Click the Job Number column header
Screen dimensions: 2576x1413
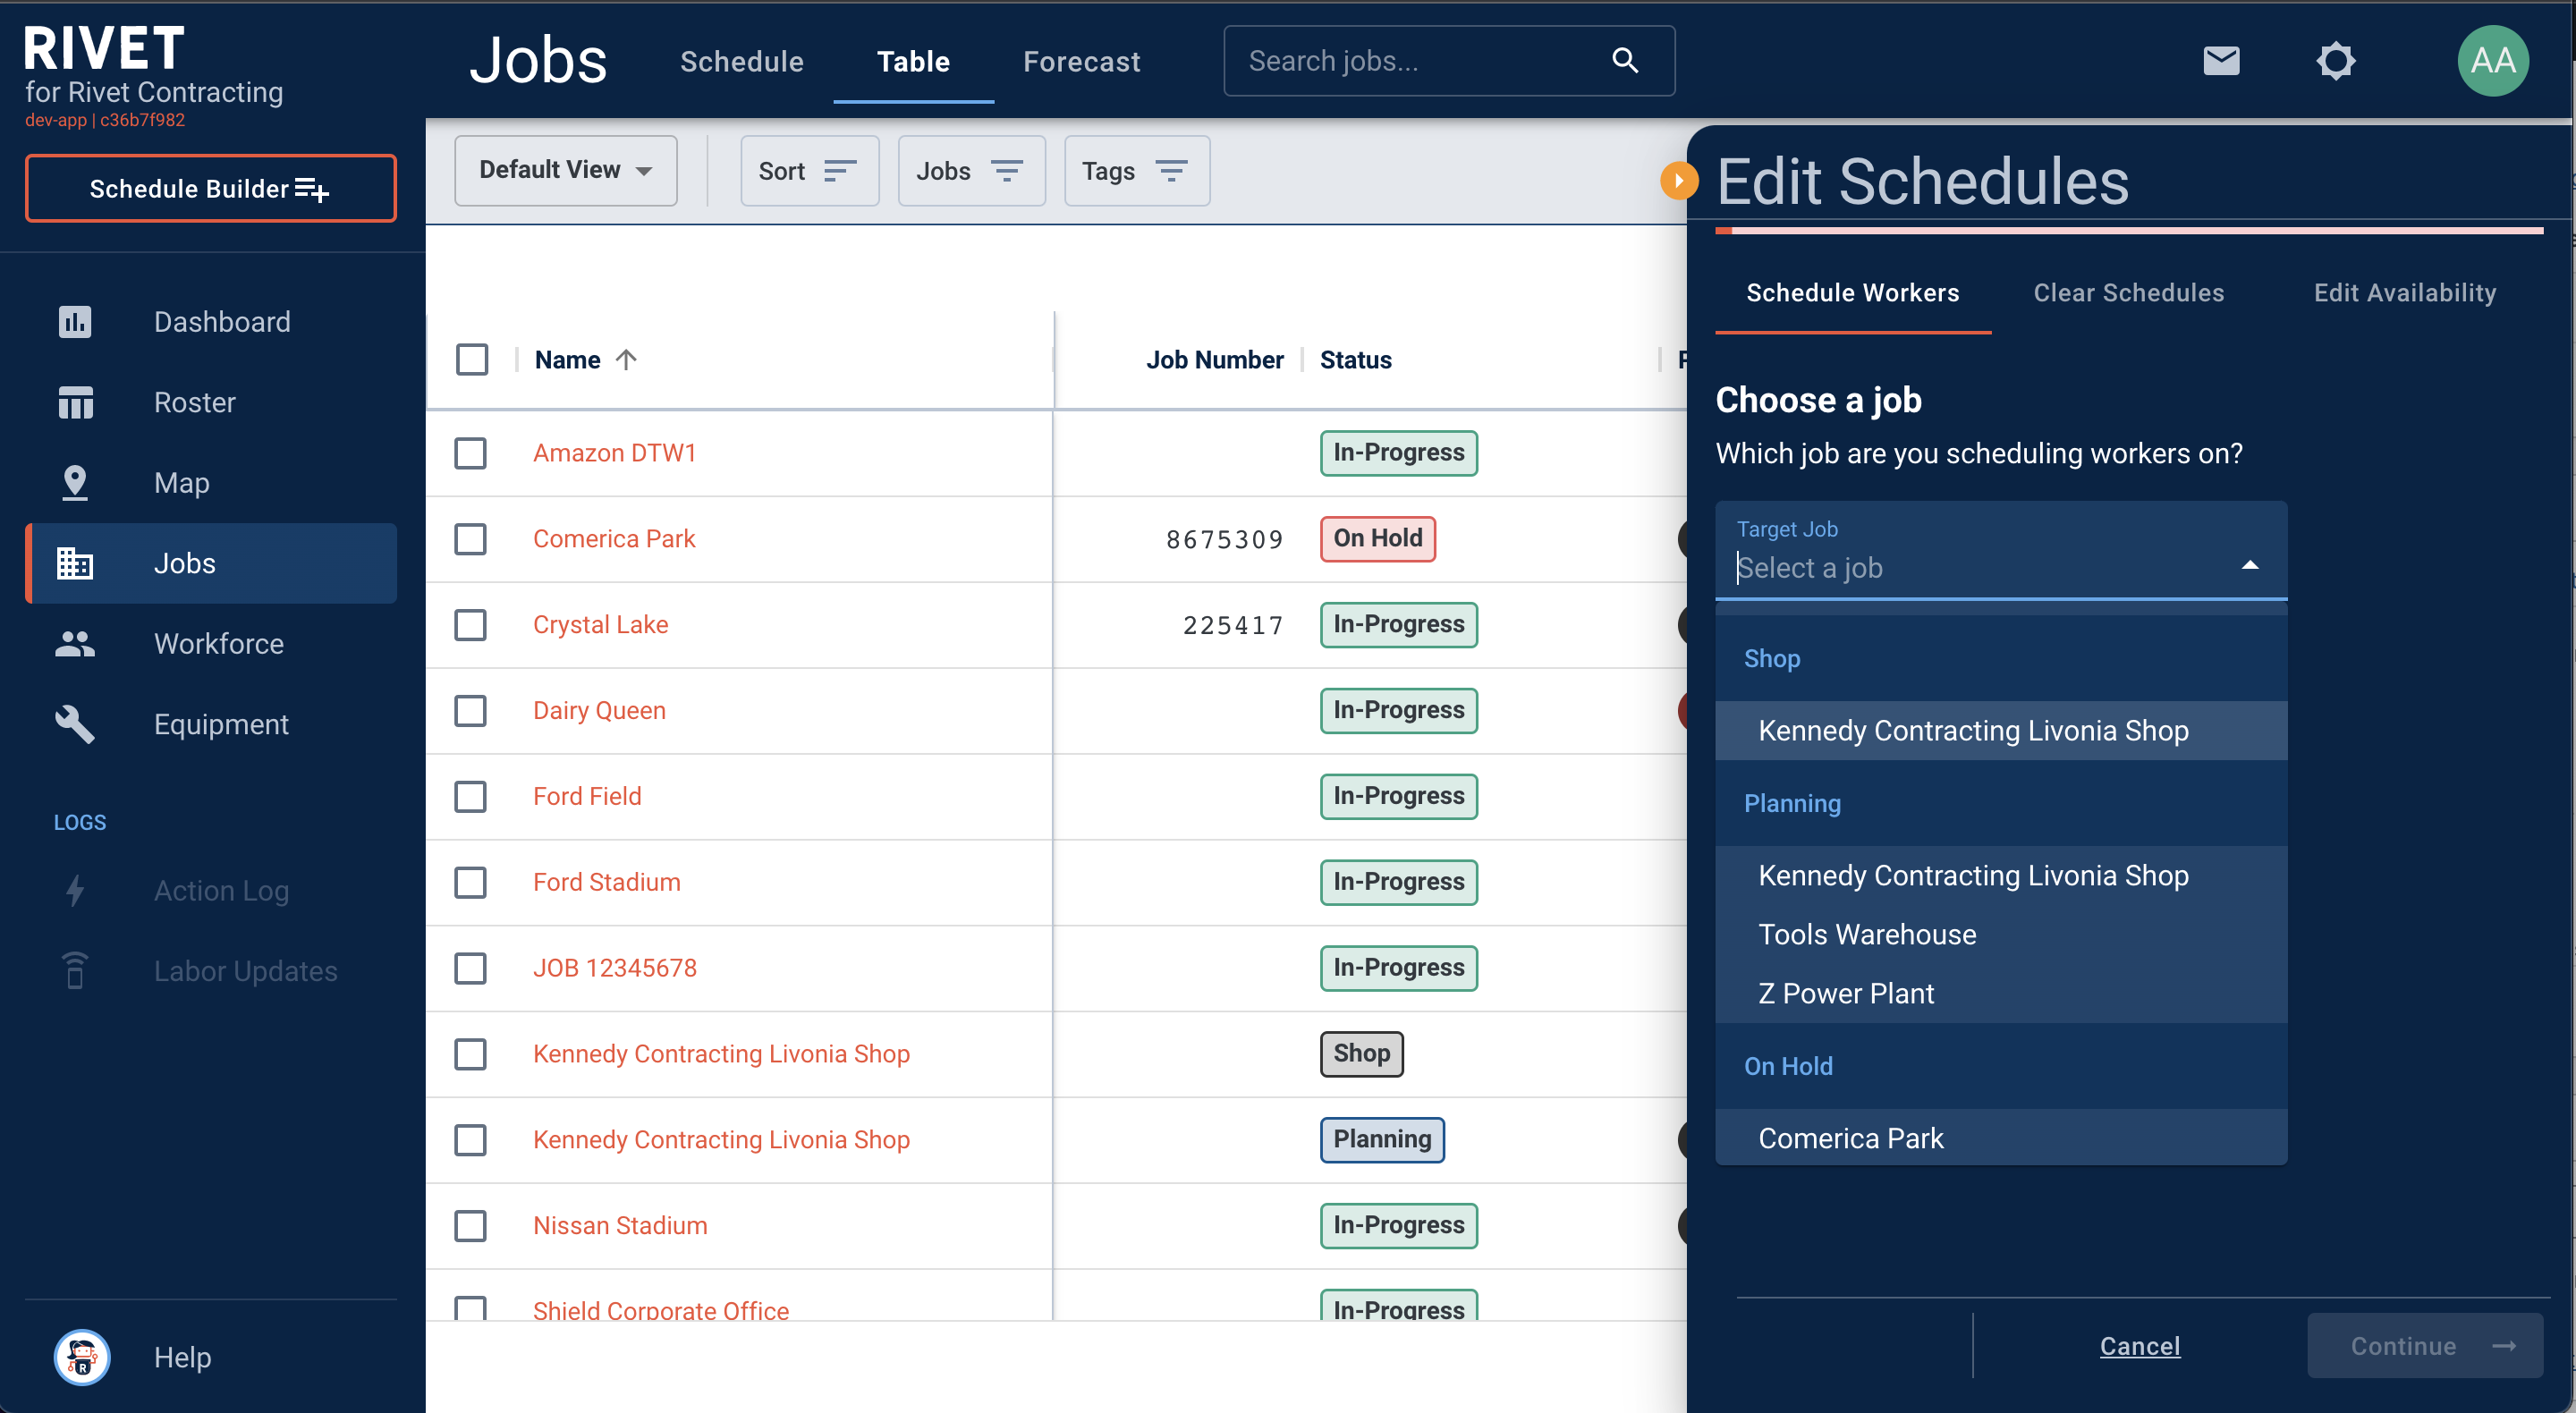click(x=1214, y=360)
